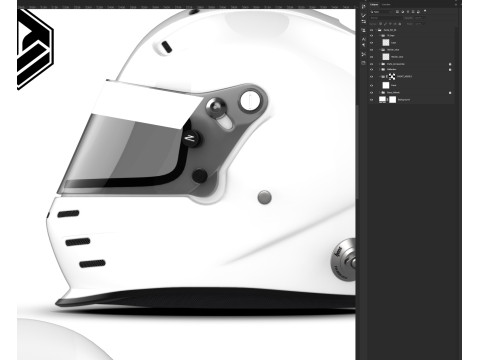The image size is (480, 360).
Task: Select the visor group's checkered mask thumbnail
Action: (x=392, y=77)
